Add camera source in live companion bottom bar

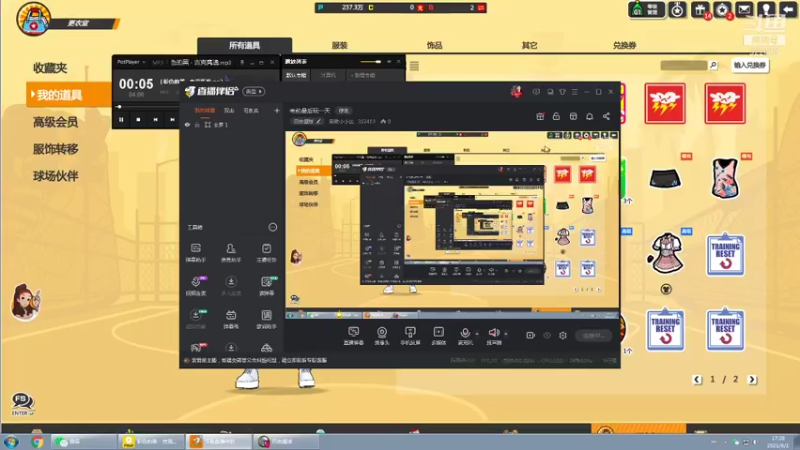[382, 336]
